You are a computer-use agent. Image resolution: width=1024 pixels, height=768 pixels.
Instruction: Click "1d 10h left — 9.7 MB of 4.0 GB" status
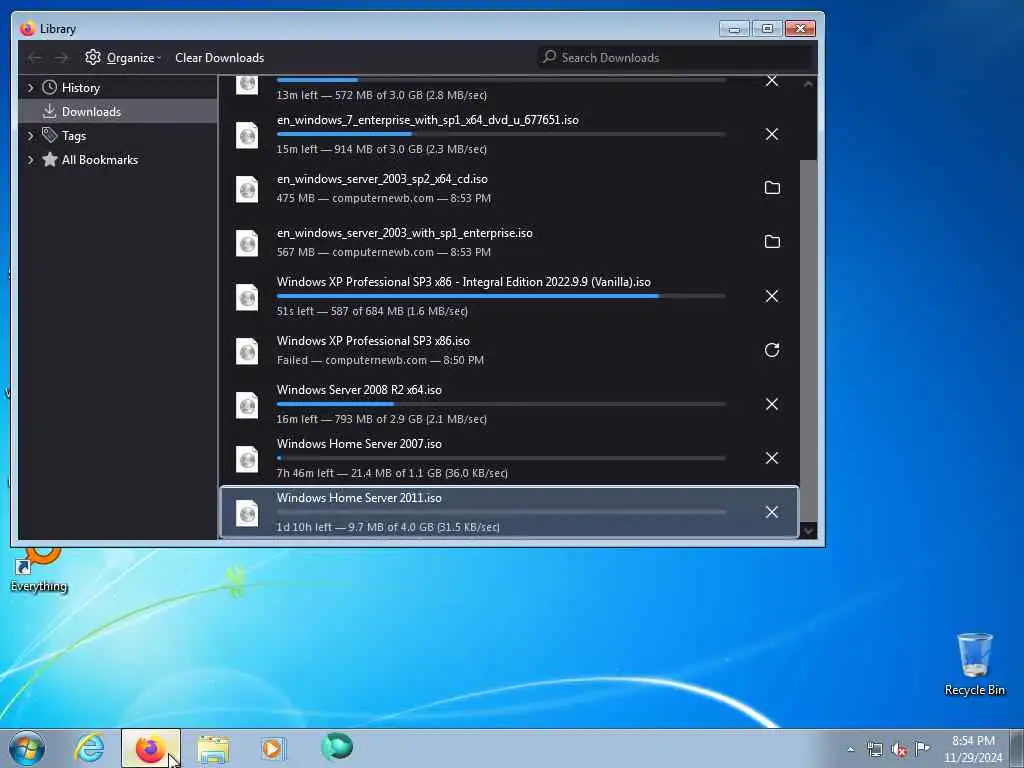pos(388,527)
